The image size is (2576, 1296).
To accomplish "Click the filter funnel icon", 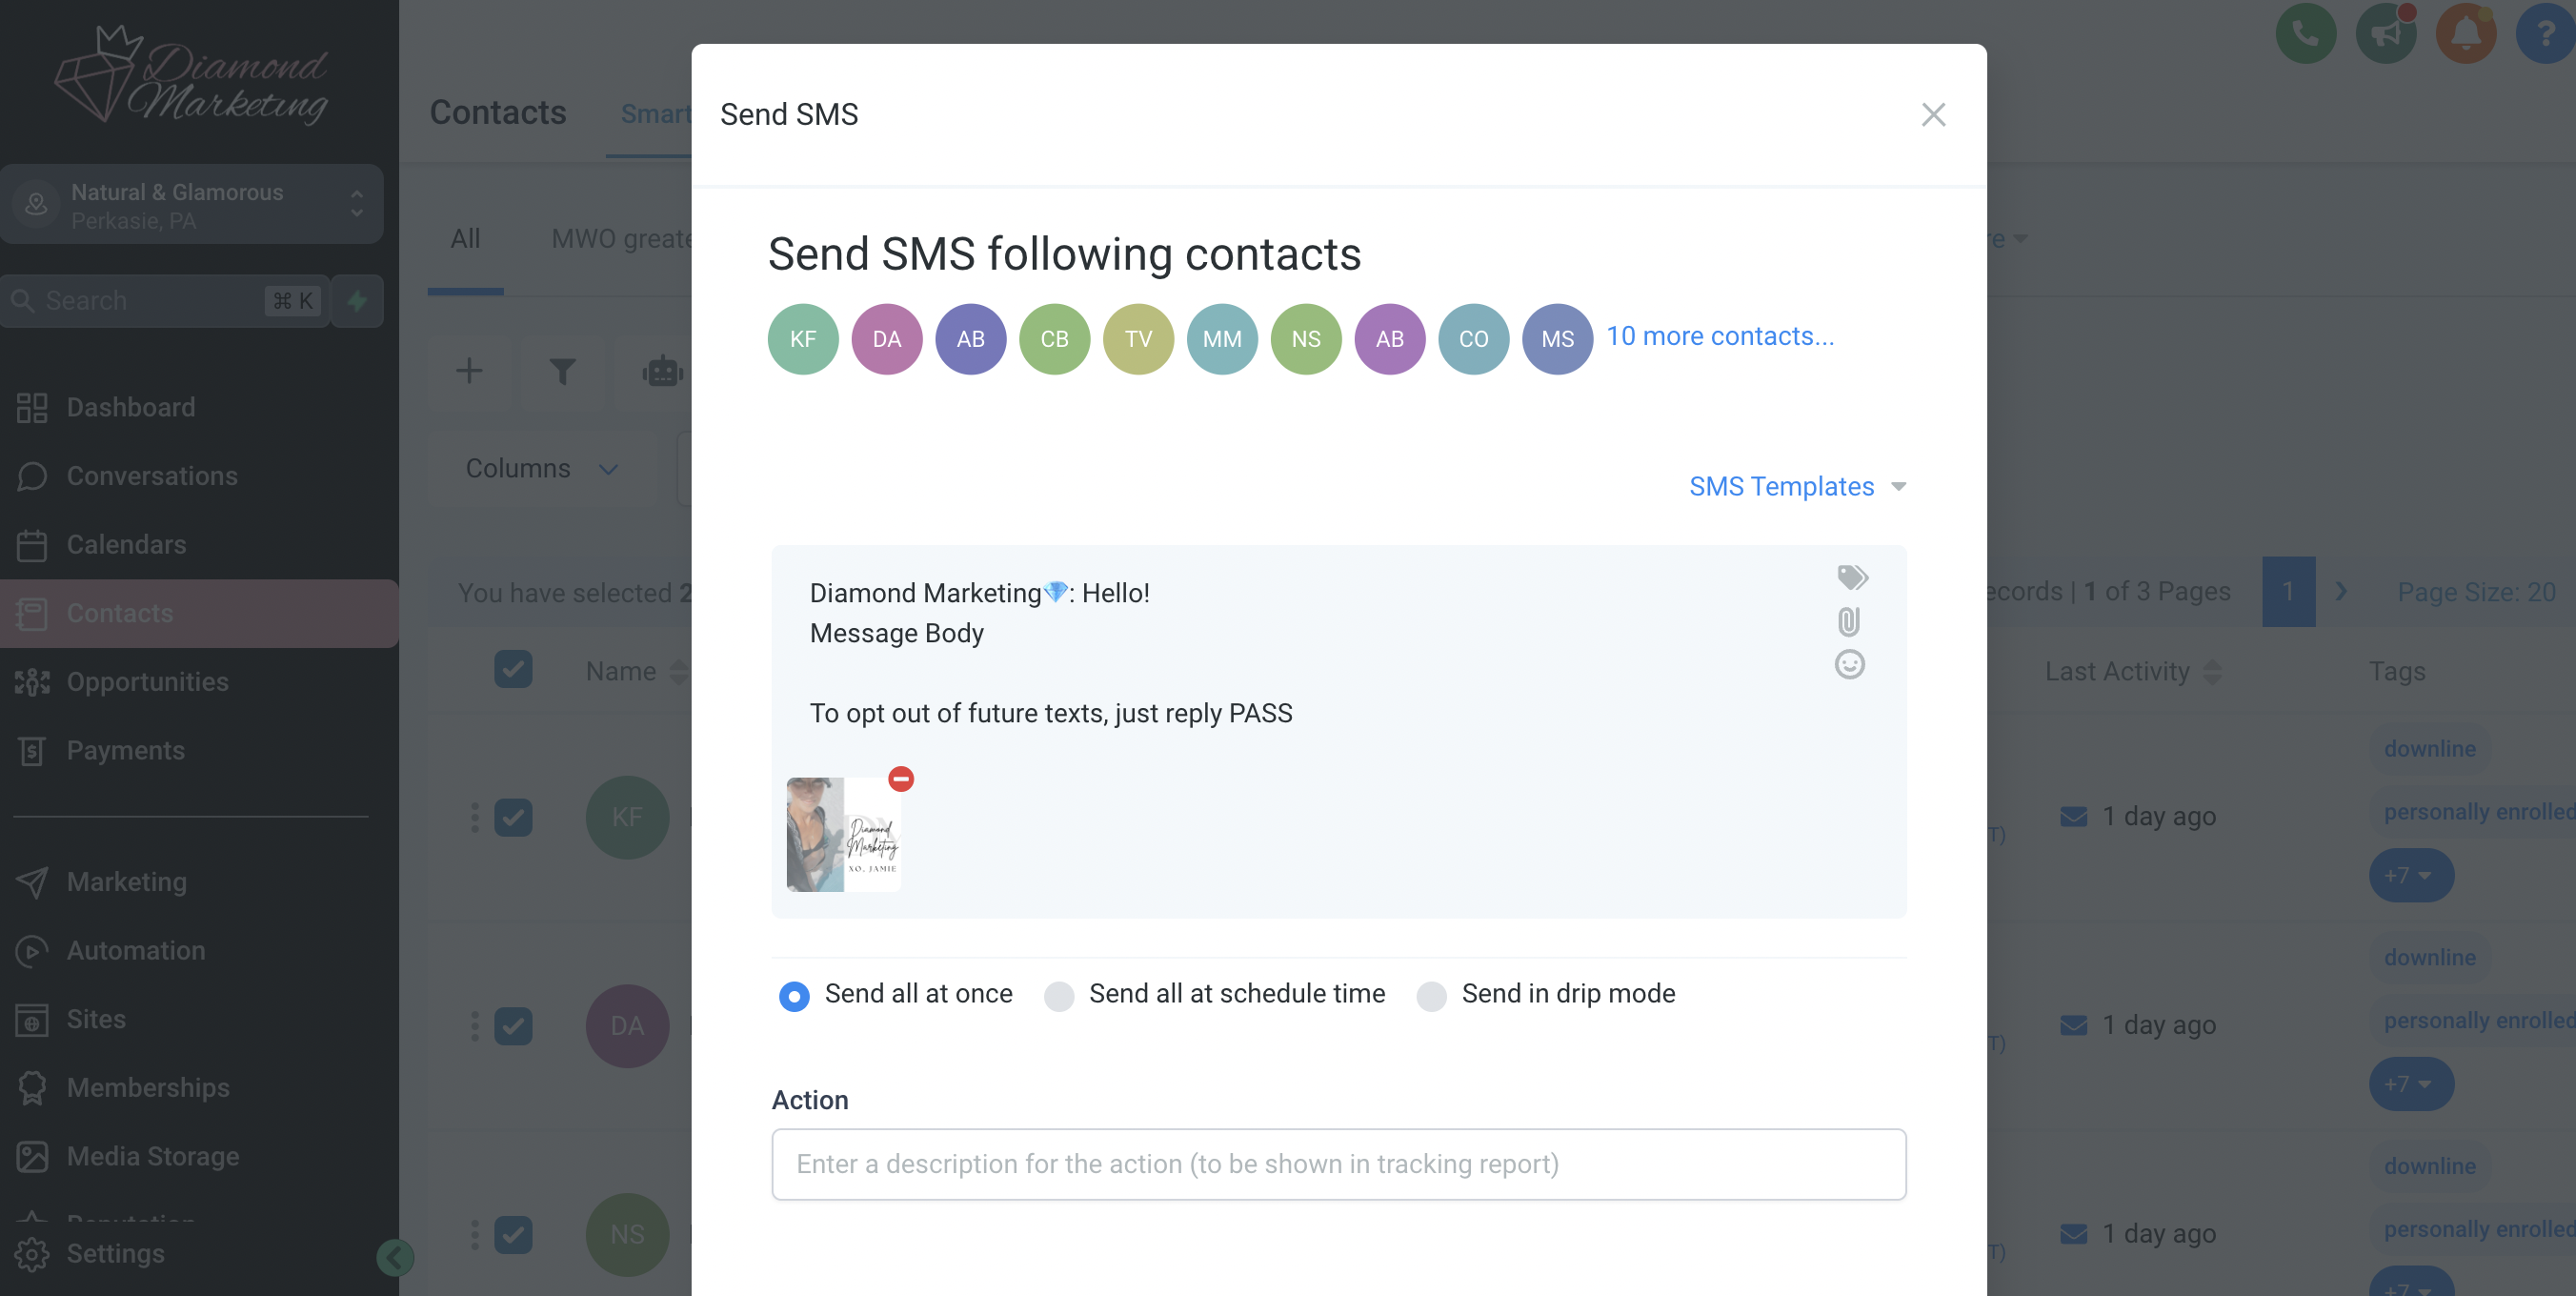I will [x=563, y=372].
